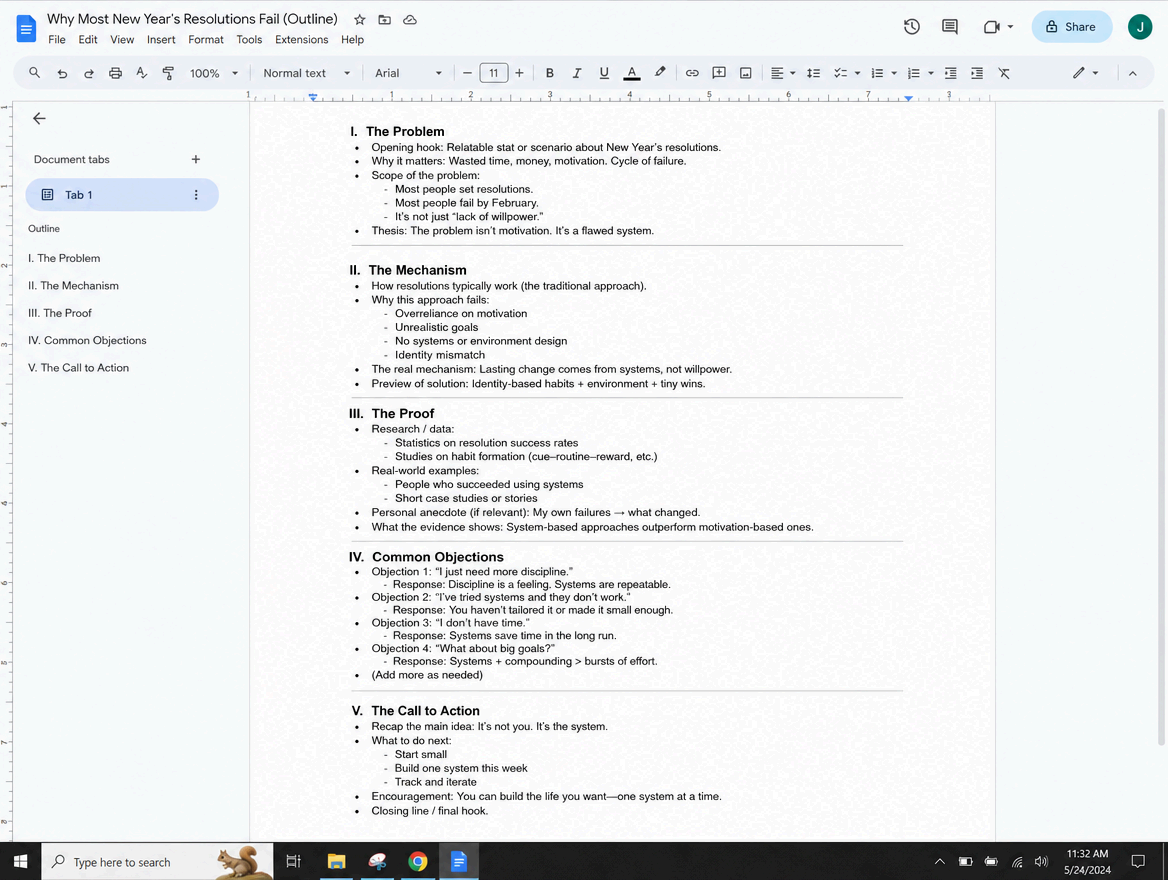This screenshot has height=880, width=1168.
Task: Open the Extensions menu
Action: coord(302,39)
